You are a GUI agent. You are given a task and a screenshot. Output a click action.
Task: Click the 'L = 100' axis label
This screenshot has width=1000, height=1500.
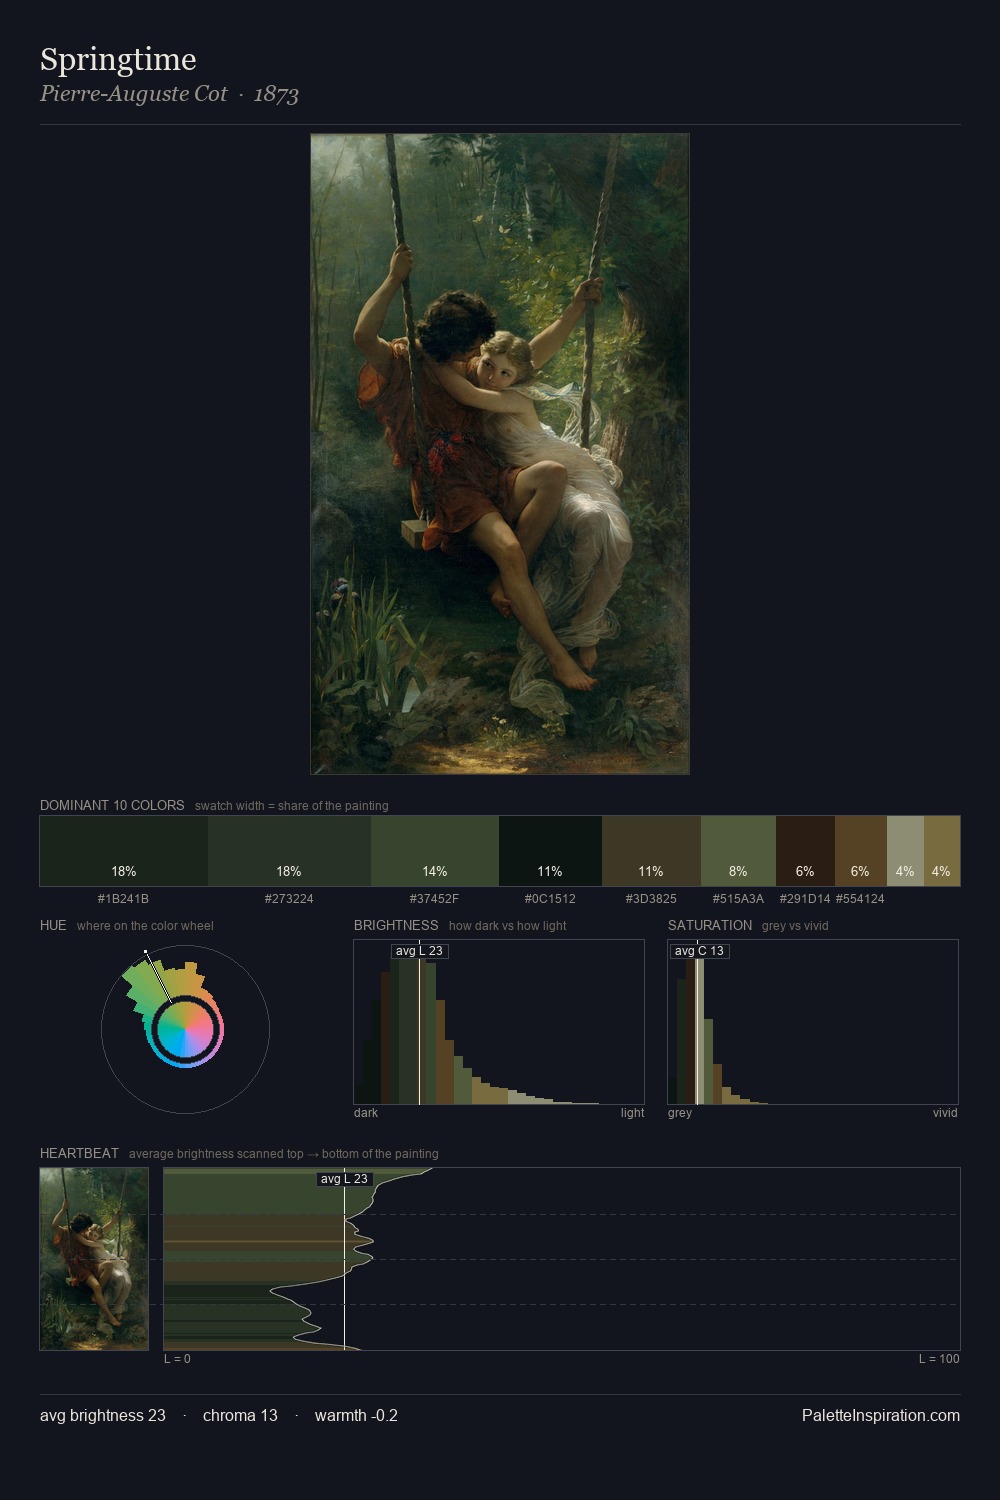click(939, 1359)
